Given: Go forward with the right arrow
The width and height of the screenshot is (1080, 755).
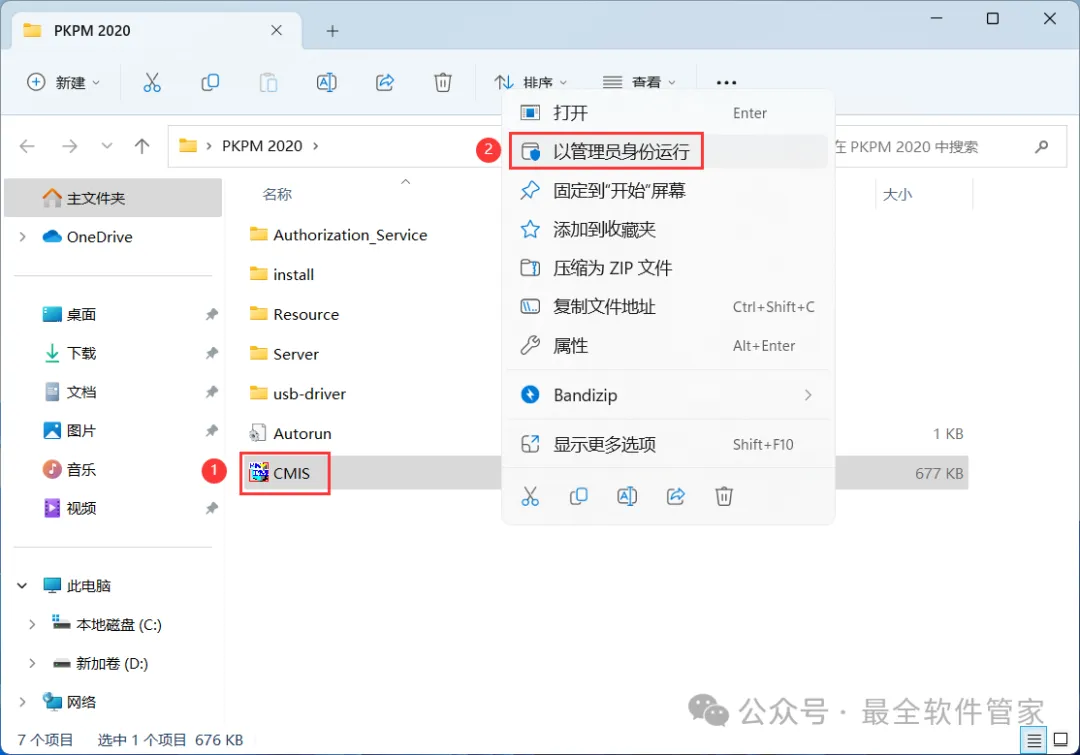Looking at the screenshot, I should [x=70, y=146].
